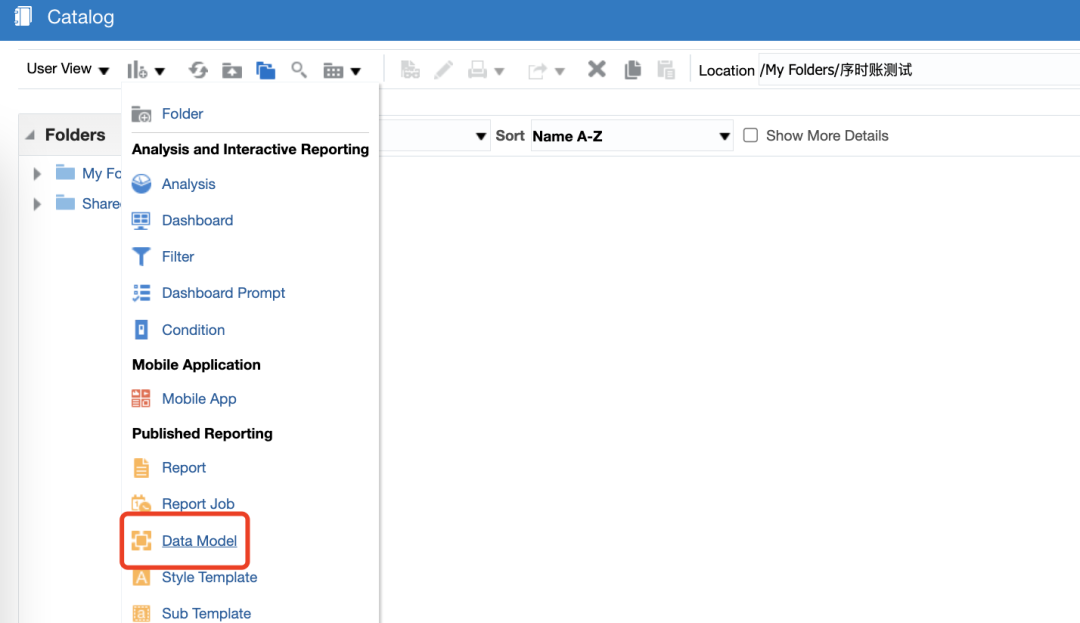
Task: Click the Copy icon in toolbar
Action: [632, 70]
